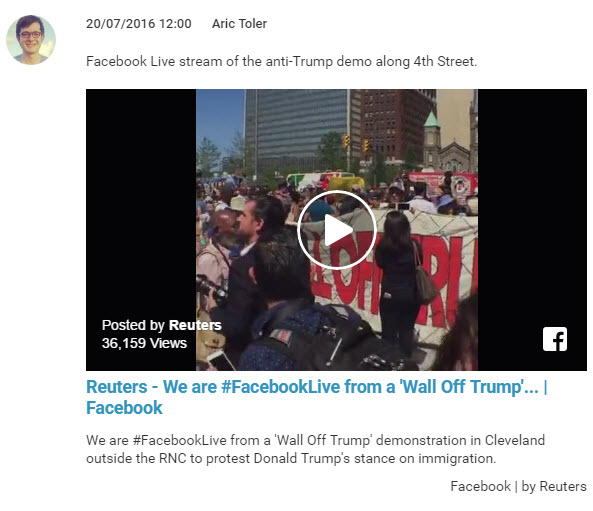
Task: Click the red-lettered protest banner in video
Action: [390, 272]
